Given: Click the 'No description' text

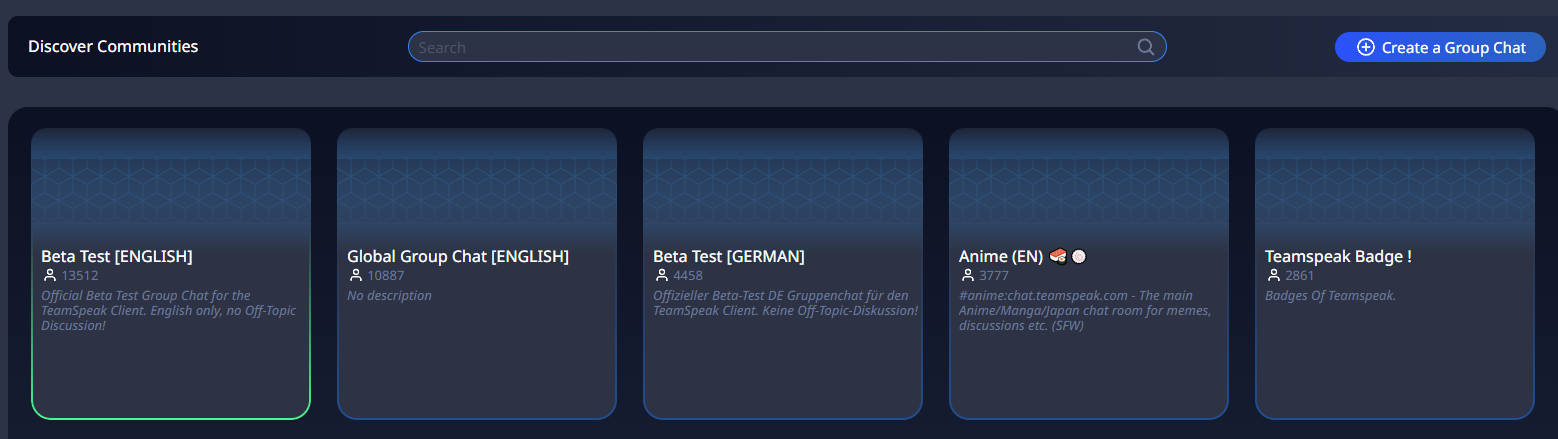Looking at the screenshot, I should click(389, 296).
